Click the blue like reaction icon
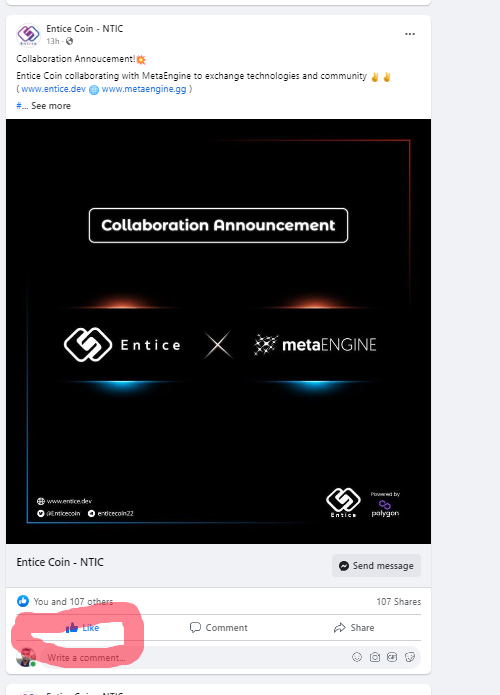This screenshot has width=500, height=695. point(23,601)
